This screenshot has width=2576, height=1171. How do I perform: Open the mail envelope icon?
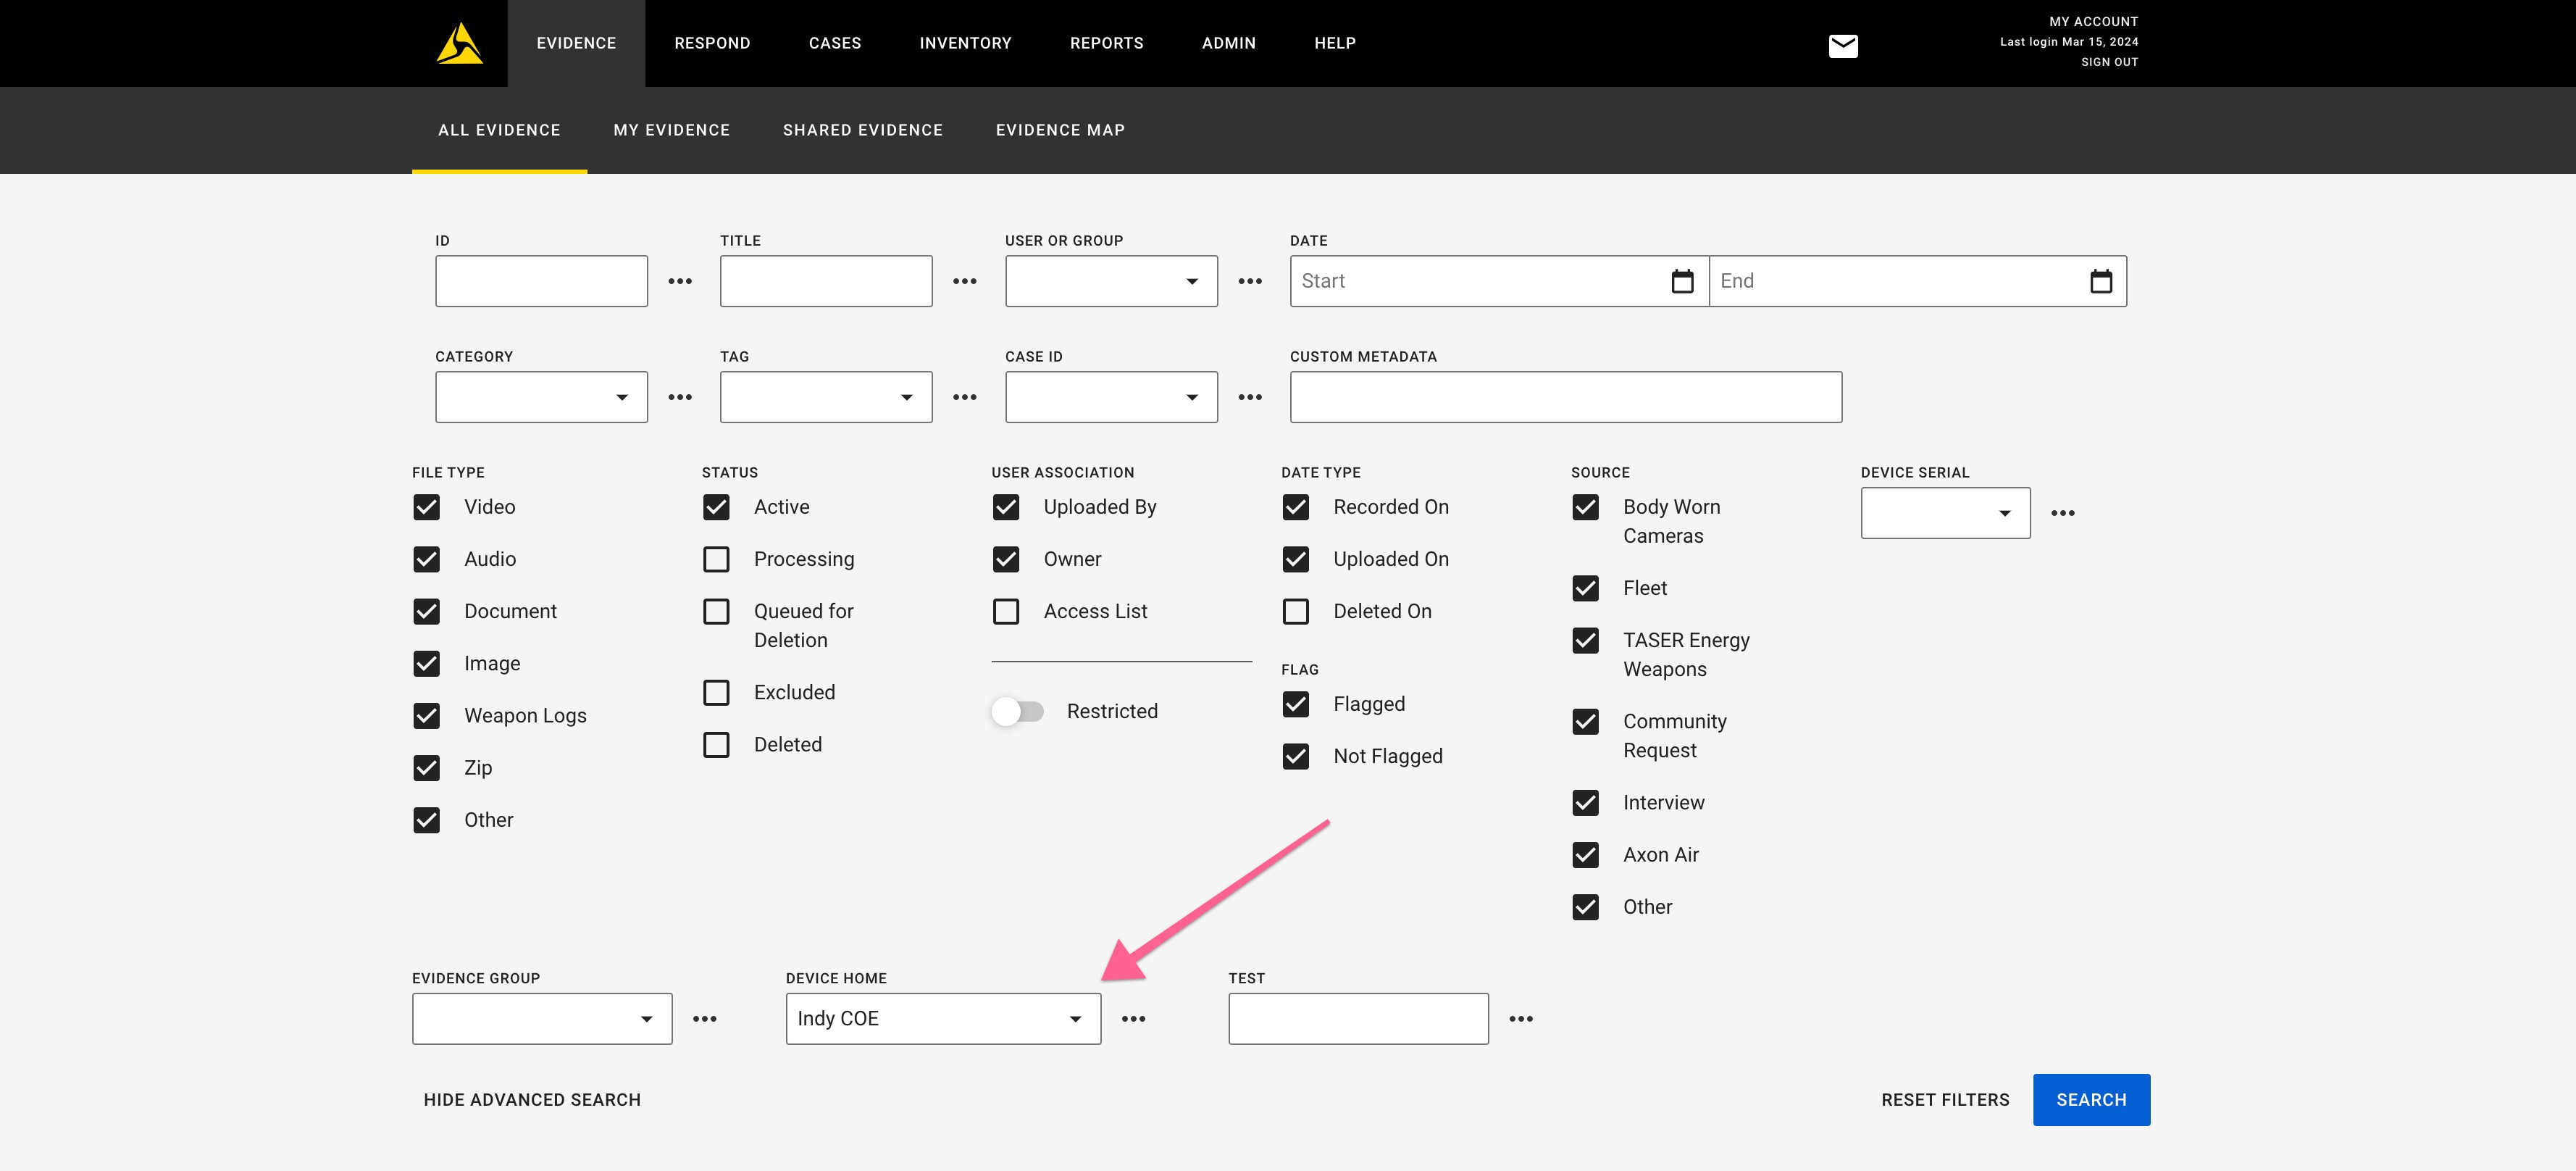click(1842, 46)
